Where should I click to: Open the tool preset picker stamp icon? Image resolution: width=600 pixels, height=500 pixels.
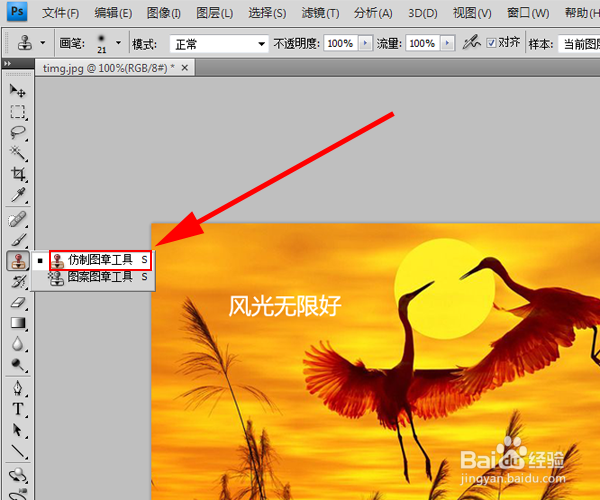click(25, 42)
